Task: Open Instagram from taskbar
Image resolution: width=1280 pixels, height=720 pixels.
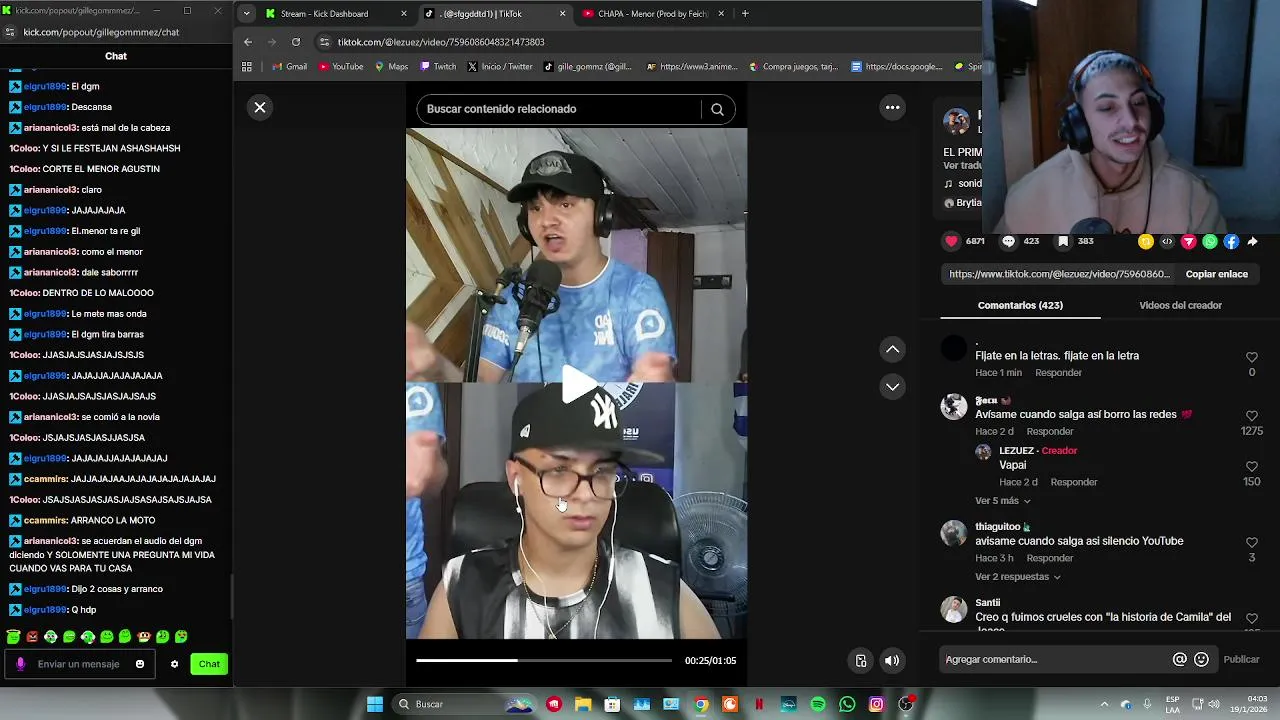Action: (x=876, y=704)
